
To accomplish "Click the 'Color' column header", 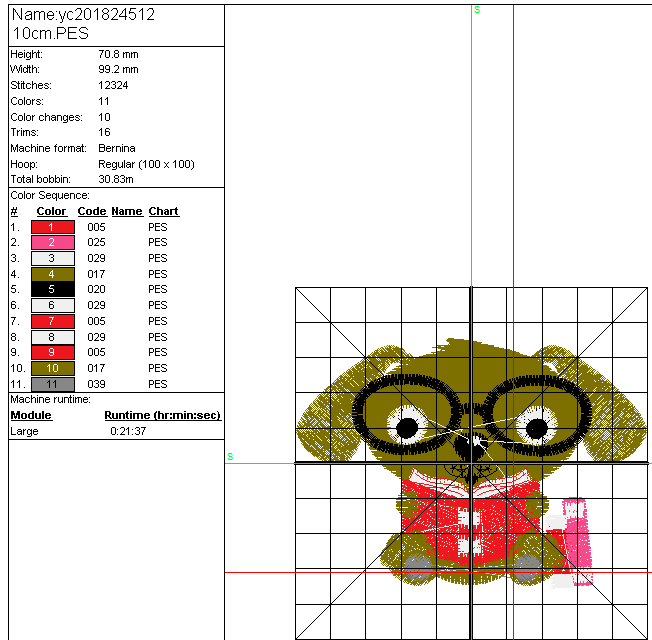I will pyautogui.click(x=51, y=211).
